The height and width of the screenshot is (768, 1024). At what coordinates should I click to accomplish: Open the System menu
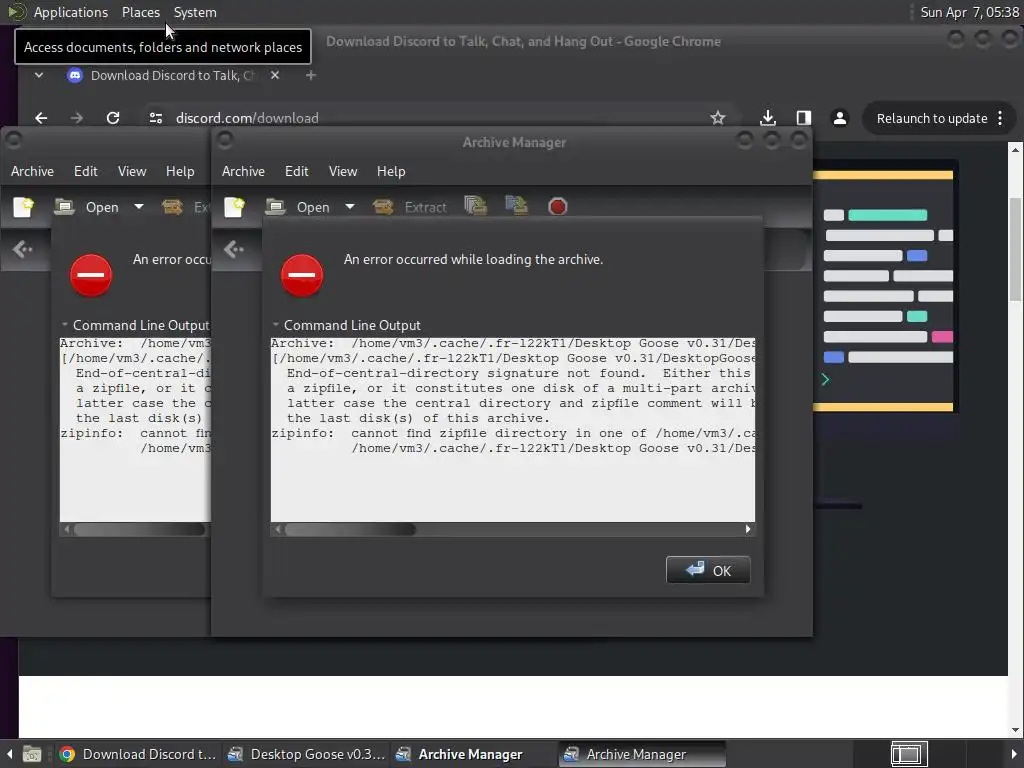[x=195, y=12]
